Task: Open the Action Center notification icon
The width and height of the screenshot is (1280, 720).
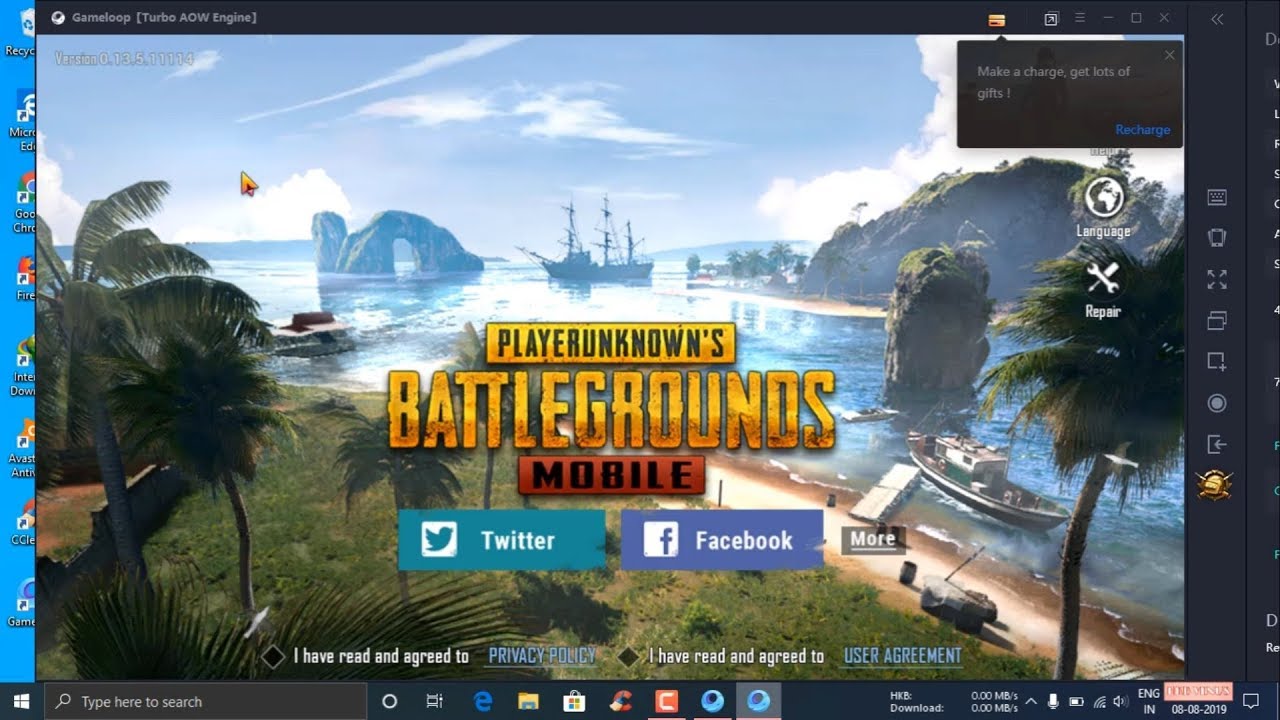Action: (x=1250, y=701)
